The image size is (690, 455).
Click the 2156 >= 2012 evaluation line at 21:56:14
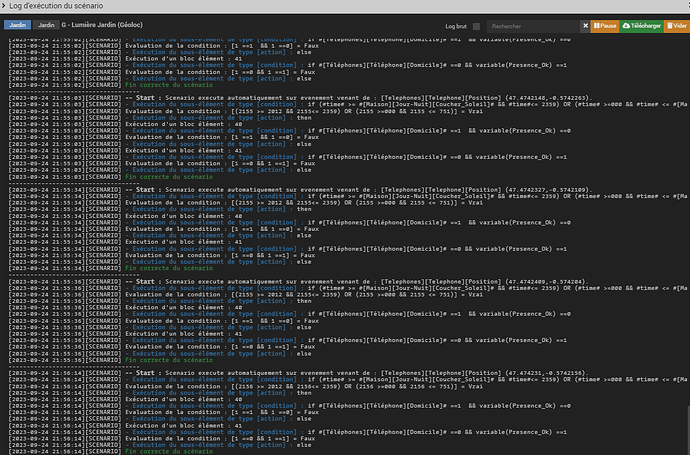point(246,386)
